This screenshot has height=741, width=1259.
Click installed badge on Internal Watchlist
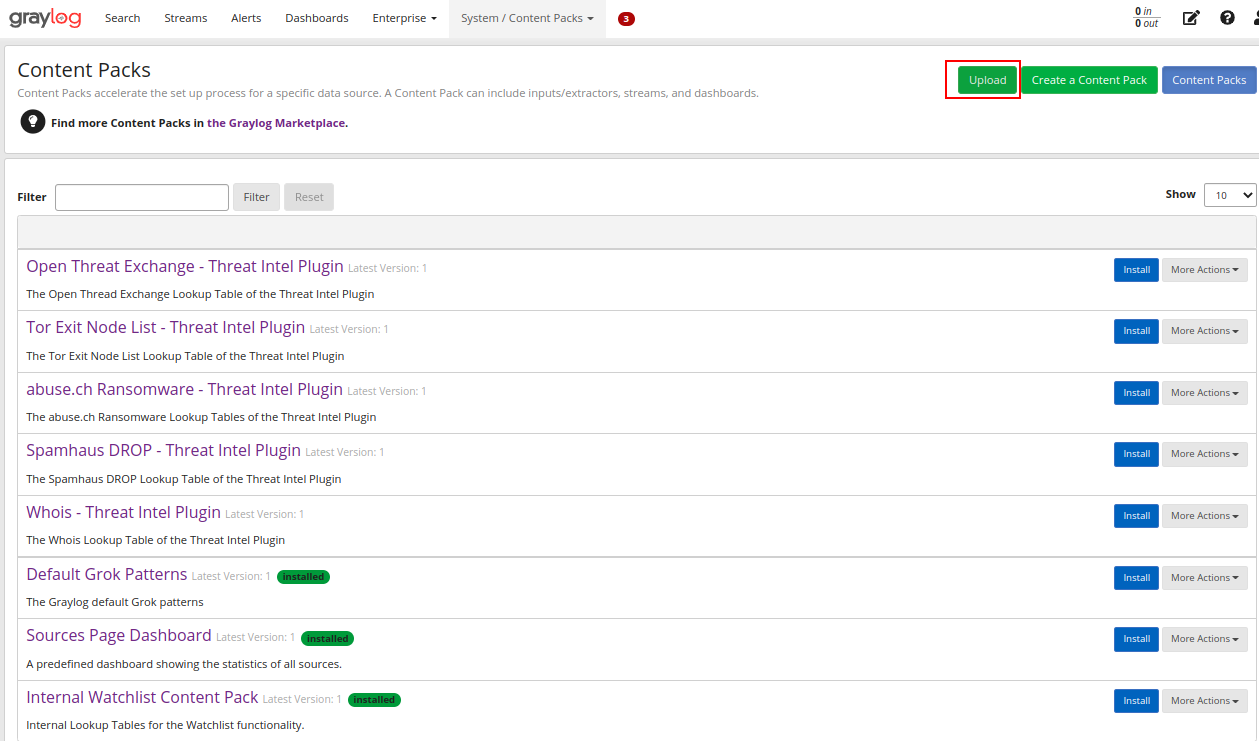tap(374, 700)
